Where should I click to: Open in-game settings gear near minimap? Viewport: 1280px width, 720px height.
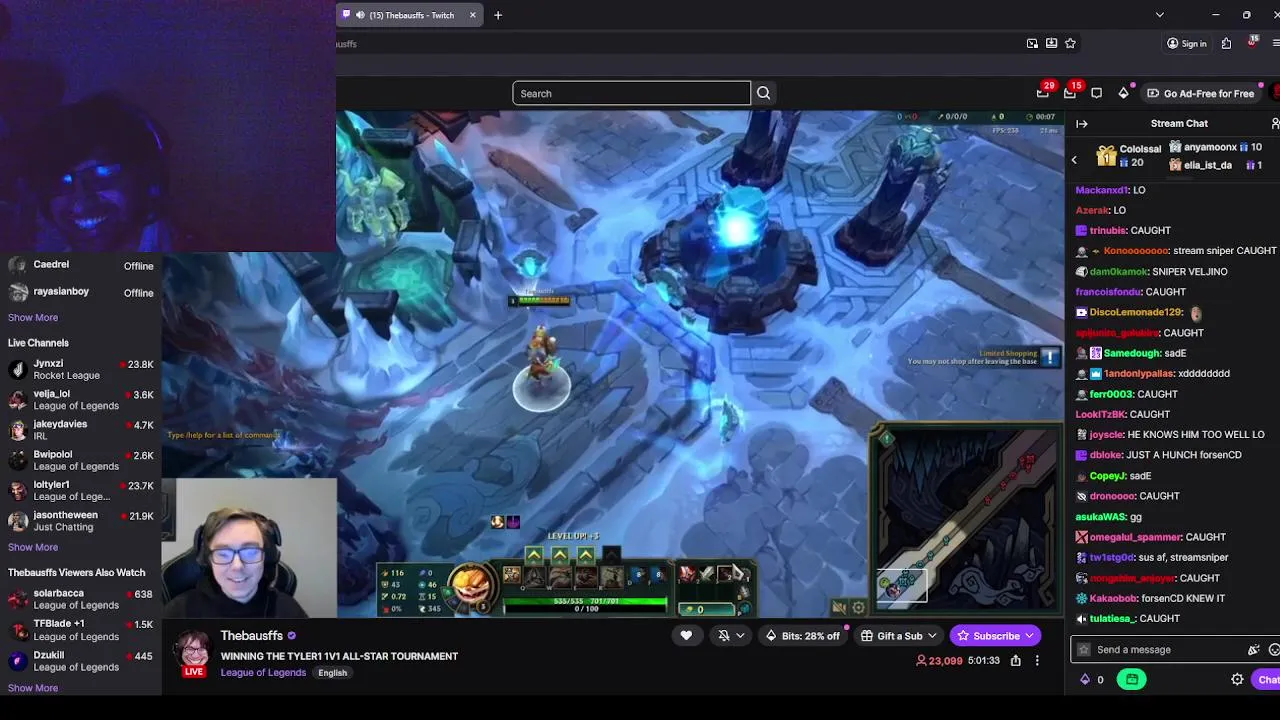tap(858, 608)
